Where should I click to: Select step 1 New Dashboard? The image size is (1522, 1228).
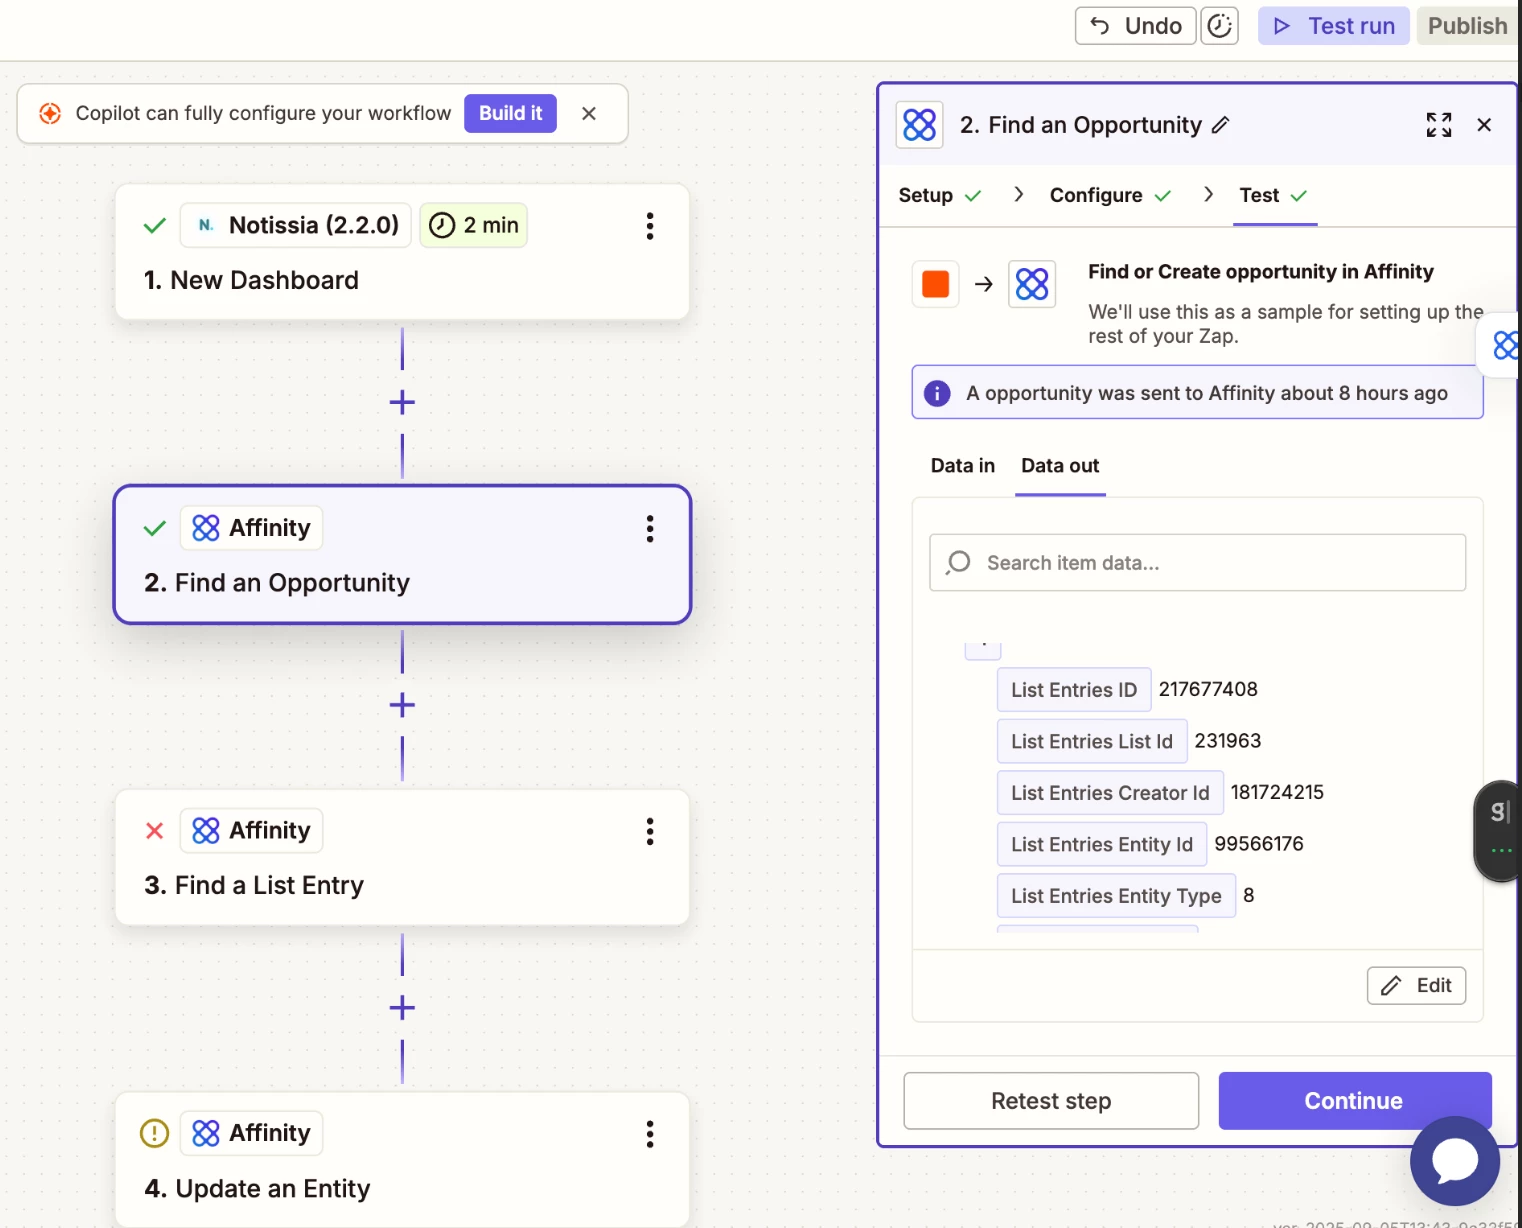(x=402, y=252)
